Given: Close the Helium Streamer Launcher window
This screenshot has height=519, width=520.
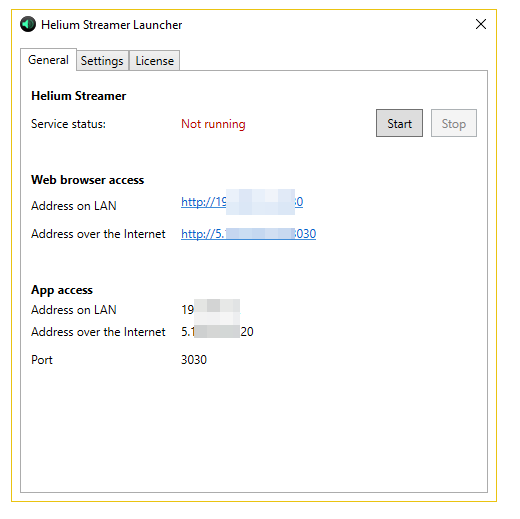Looking at the screenshot, I should point(481,24).
